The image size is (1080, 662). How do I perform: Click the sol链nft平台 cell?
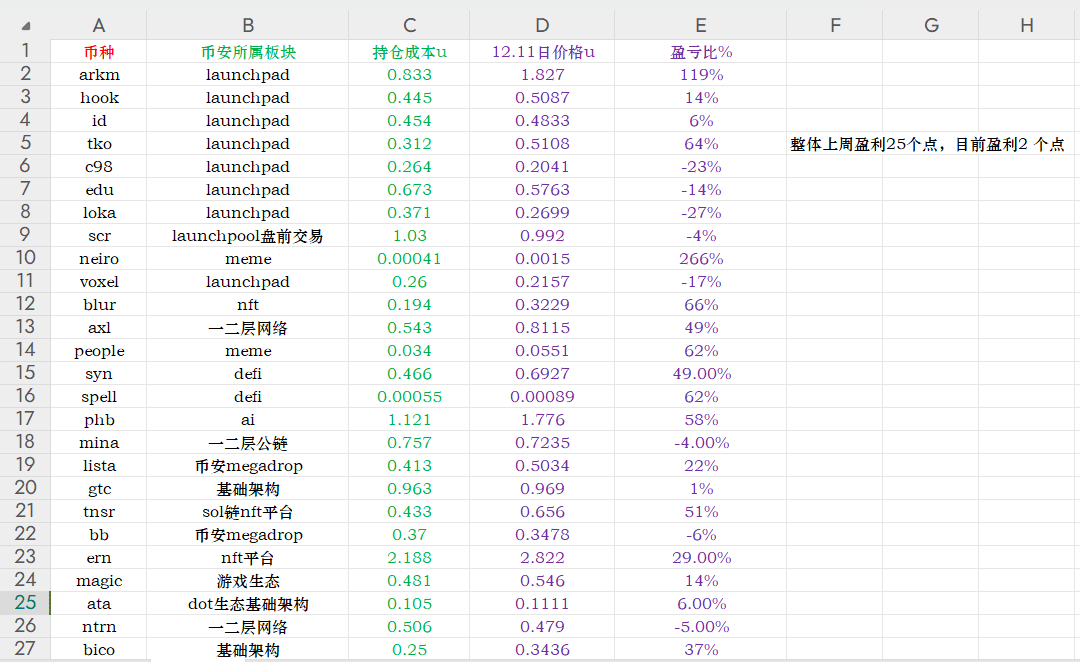click(248, 512)
